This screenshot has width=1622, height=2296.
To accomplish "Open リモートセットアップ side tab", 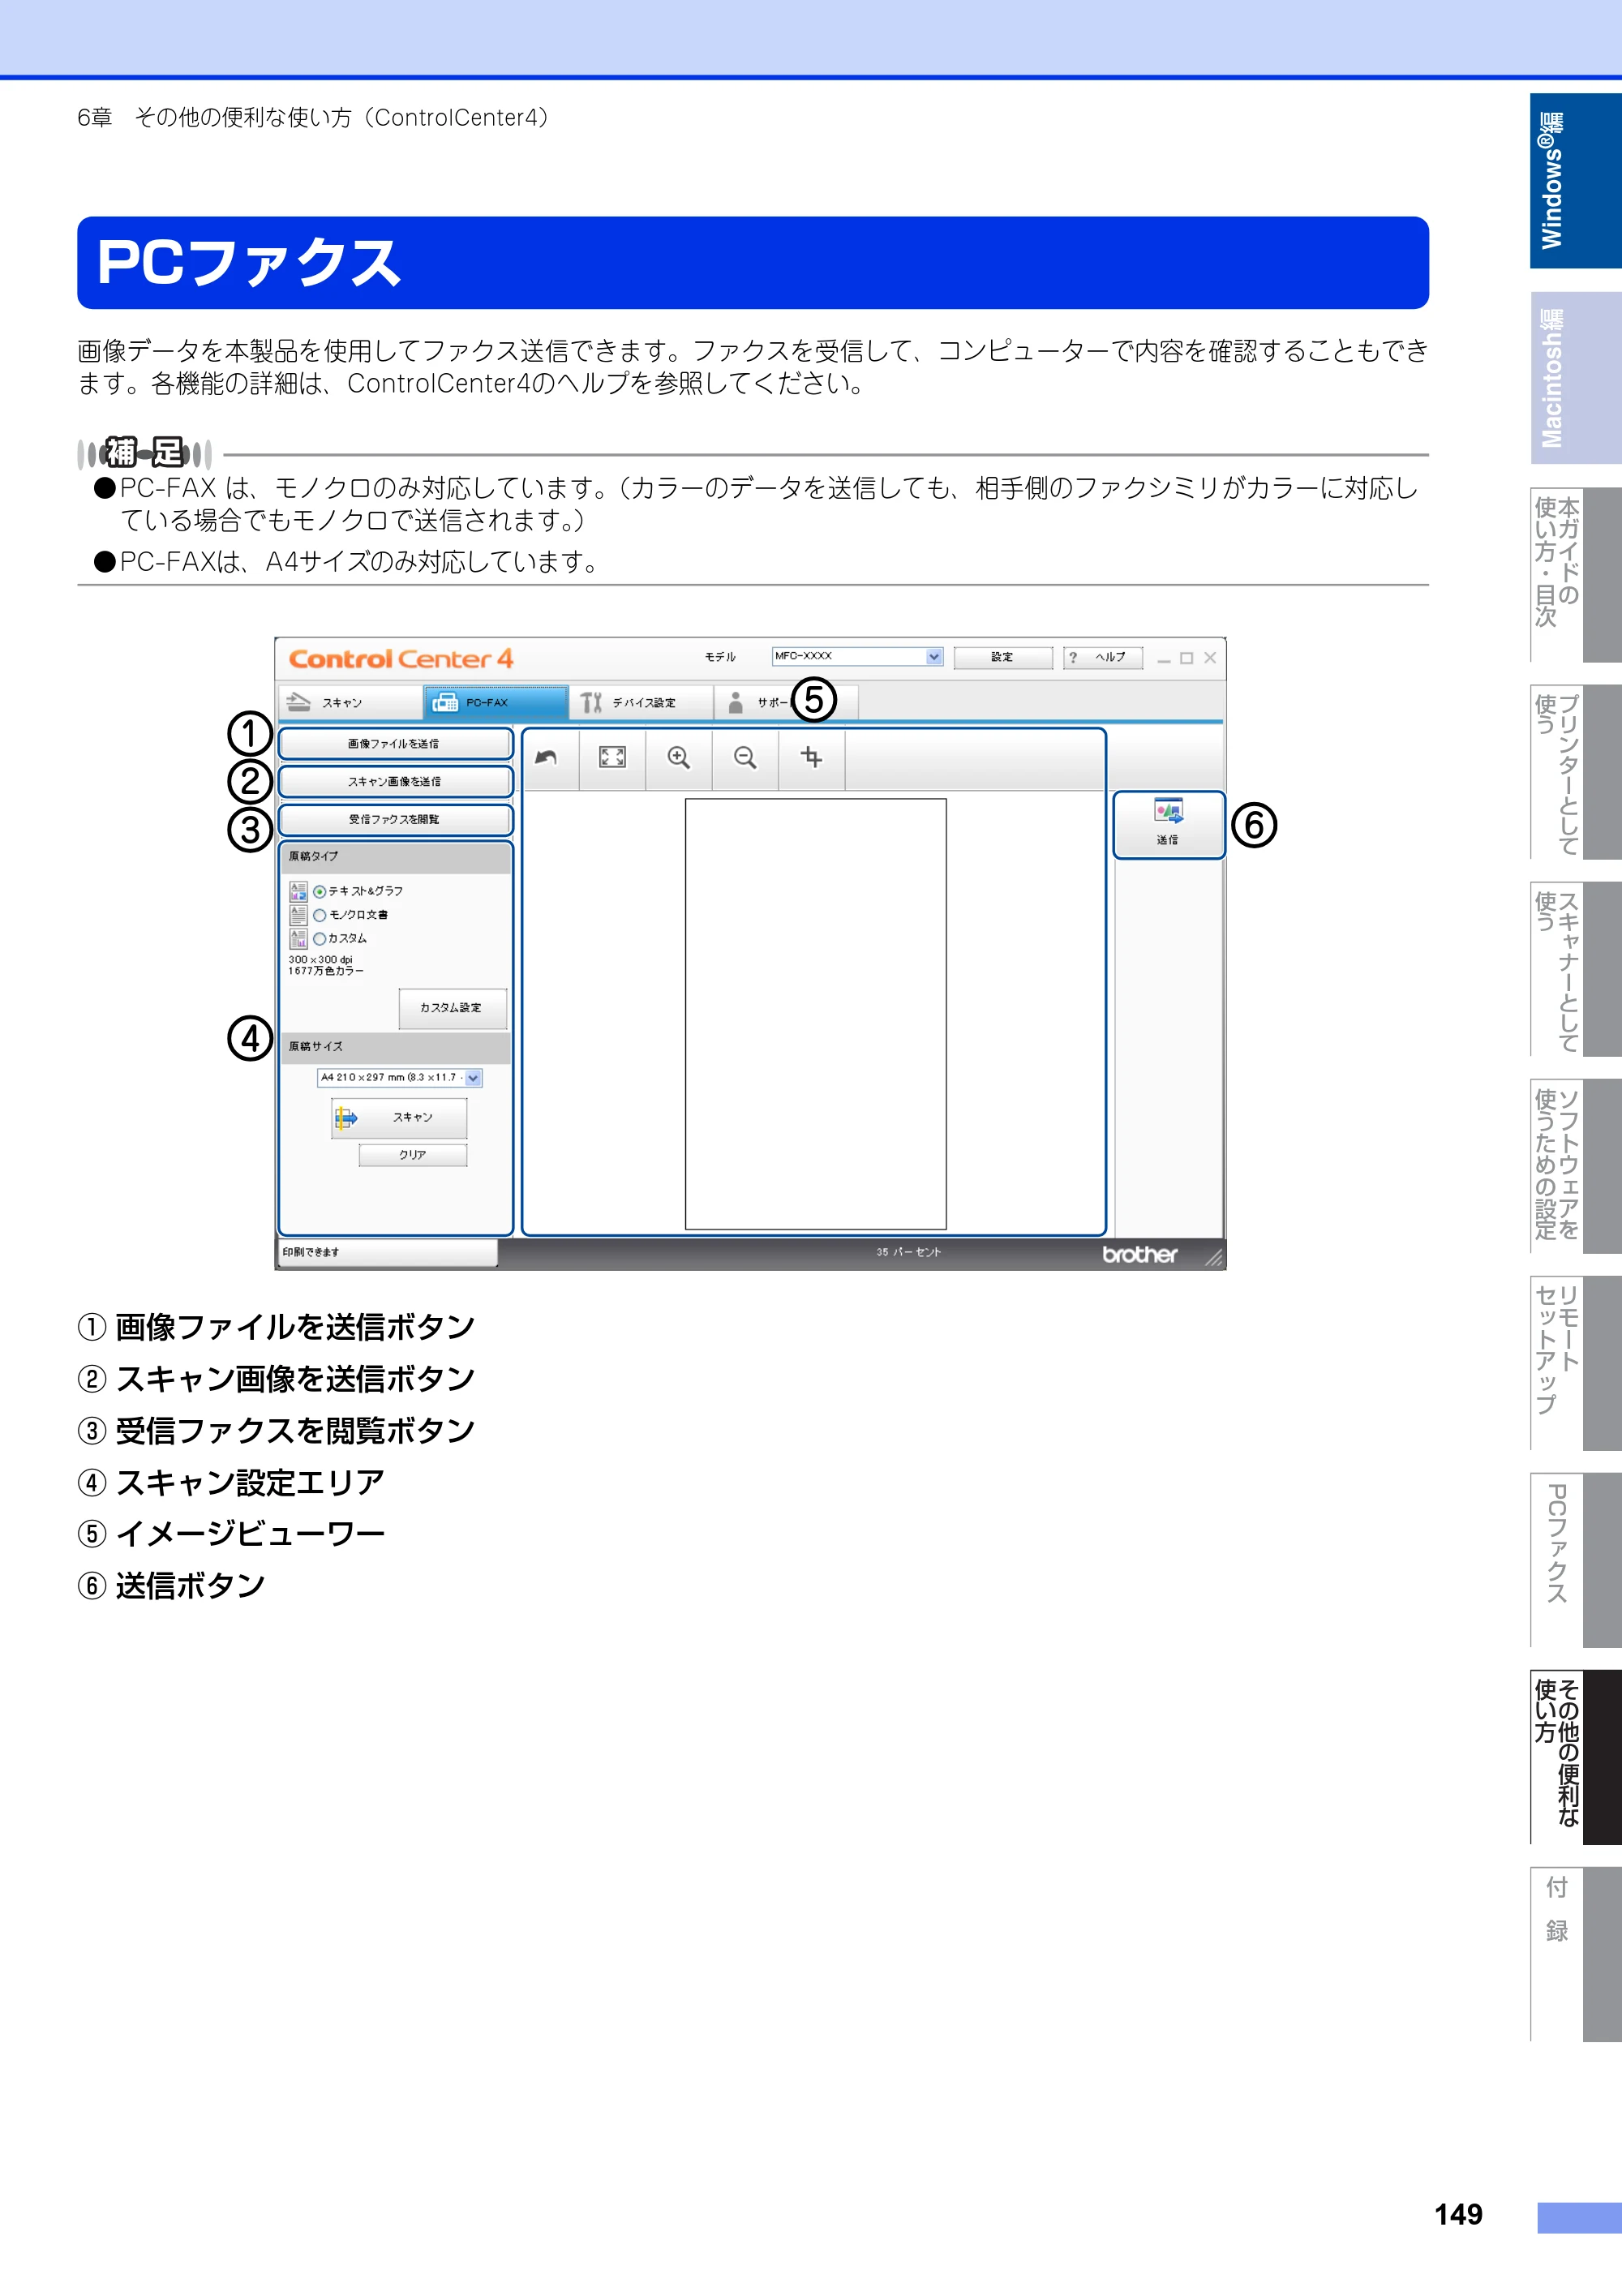I will click(x=1575, y=1363).
